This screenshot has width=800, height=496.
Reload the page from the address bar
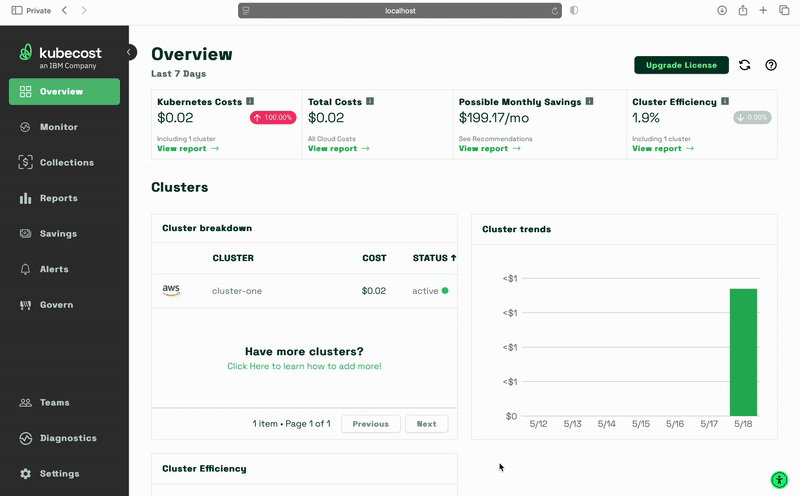tap(555, 11)
